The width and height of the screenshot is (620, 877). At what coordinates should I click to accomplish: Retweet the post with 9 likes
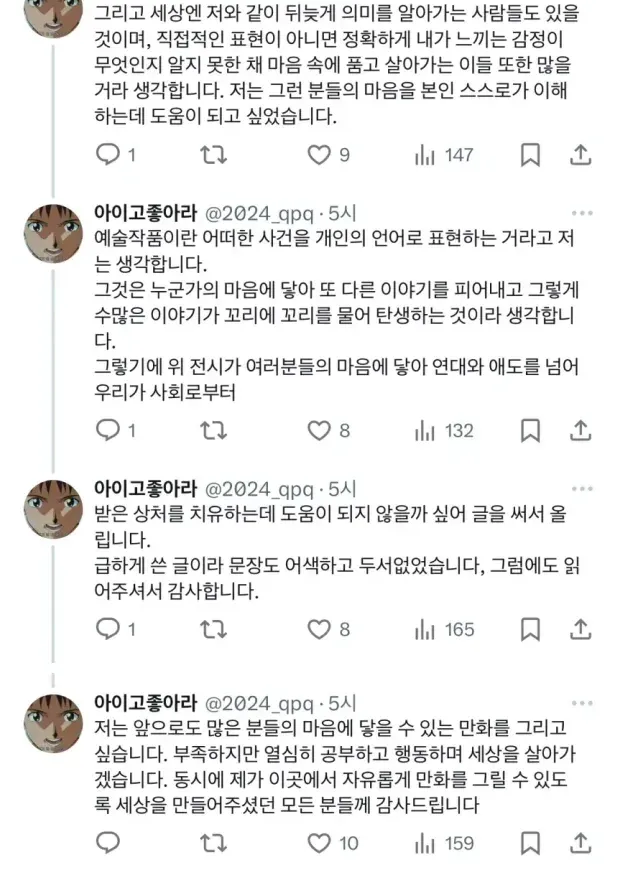[213, 155]
